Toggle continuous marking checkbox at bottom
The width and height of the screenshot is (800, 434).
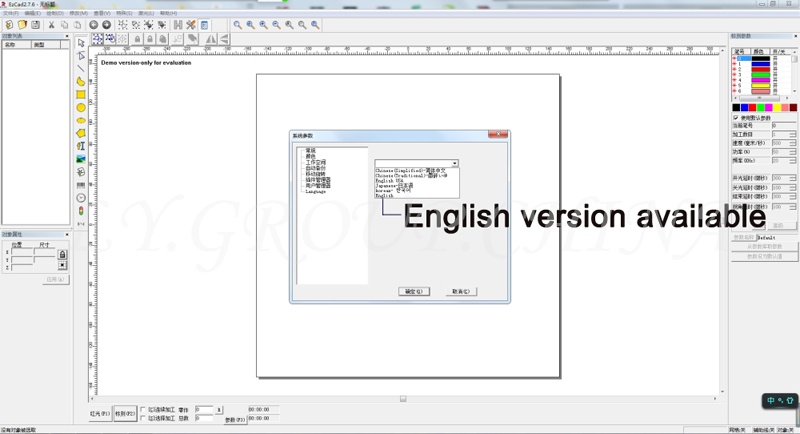click(143, 409)
